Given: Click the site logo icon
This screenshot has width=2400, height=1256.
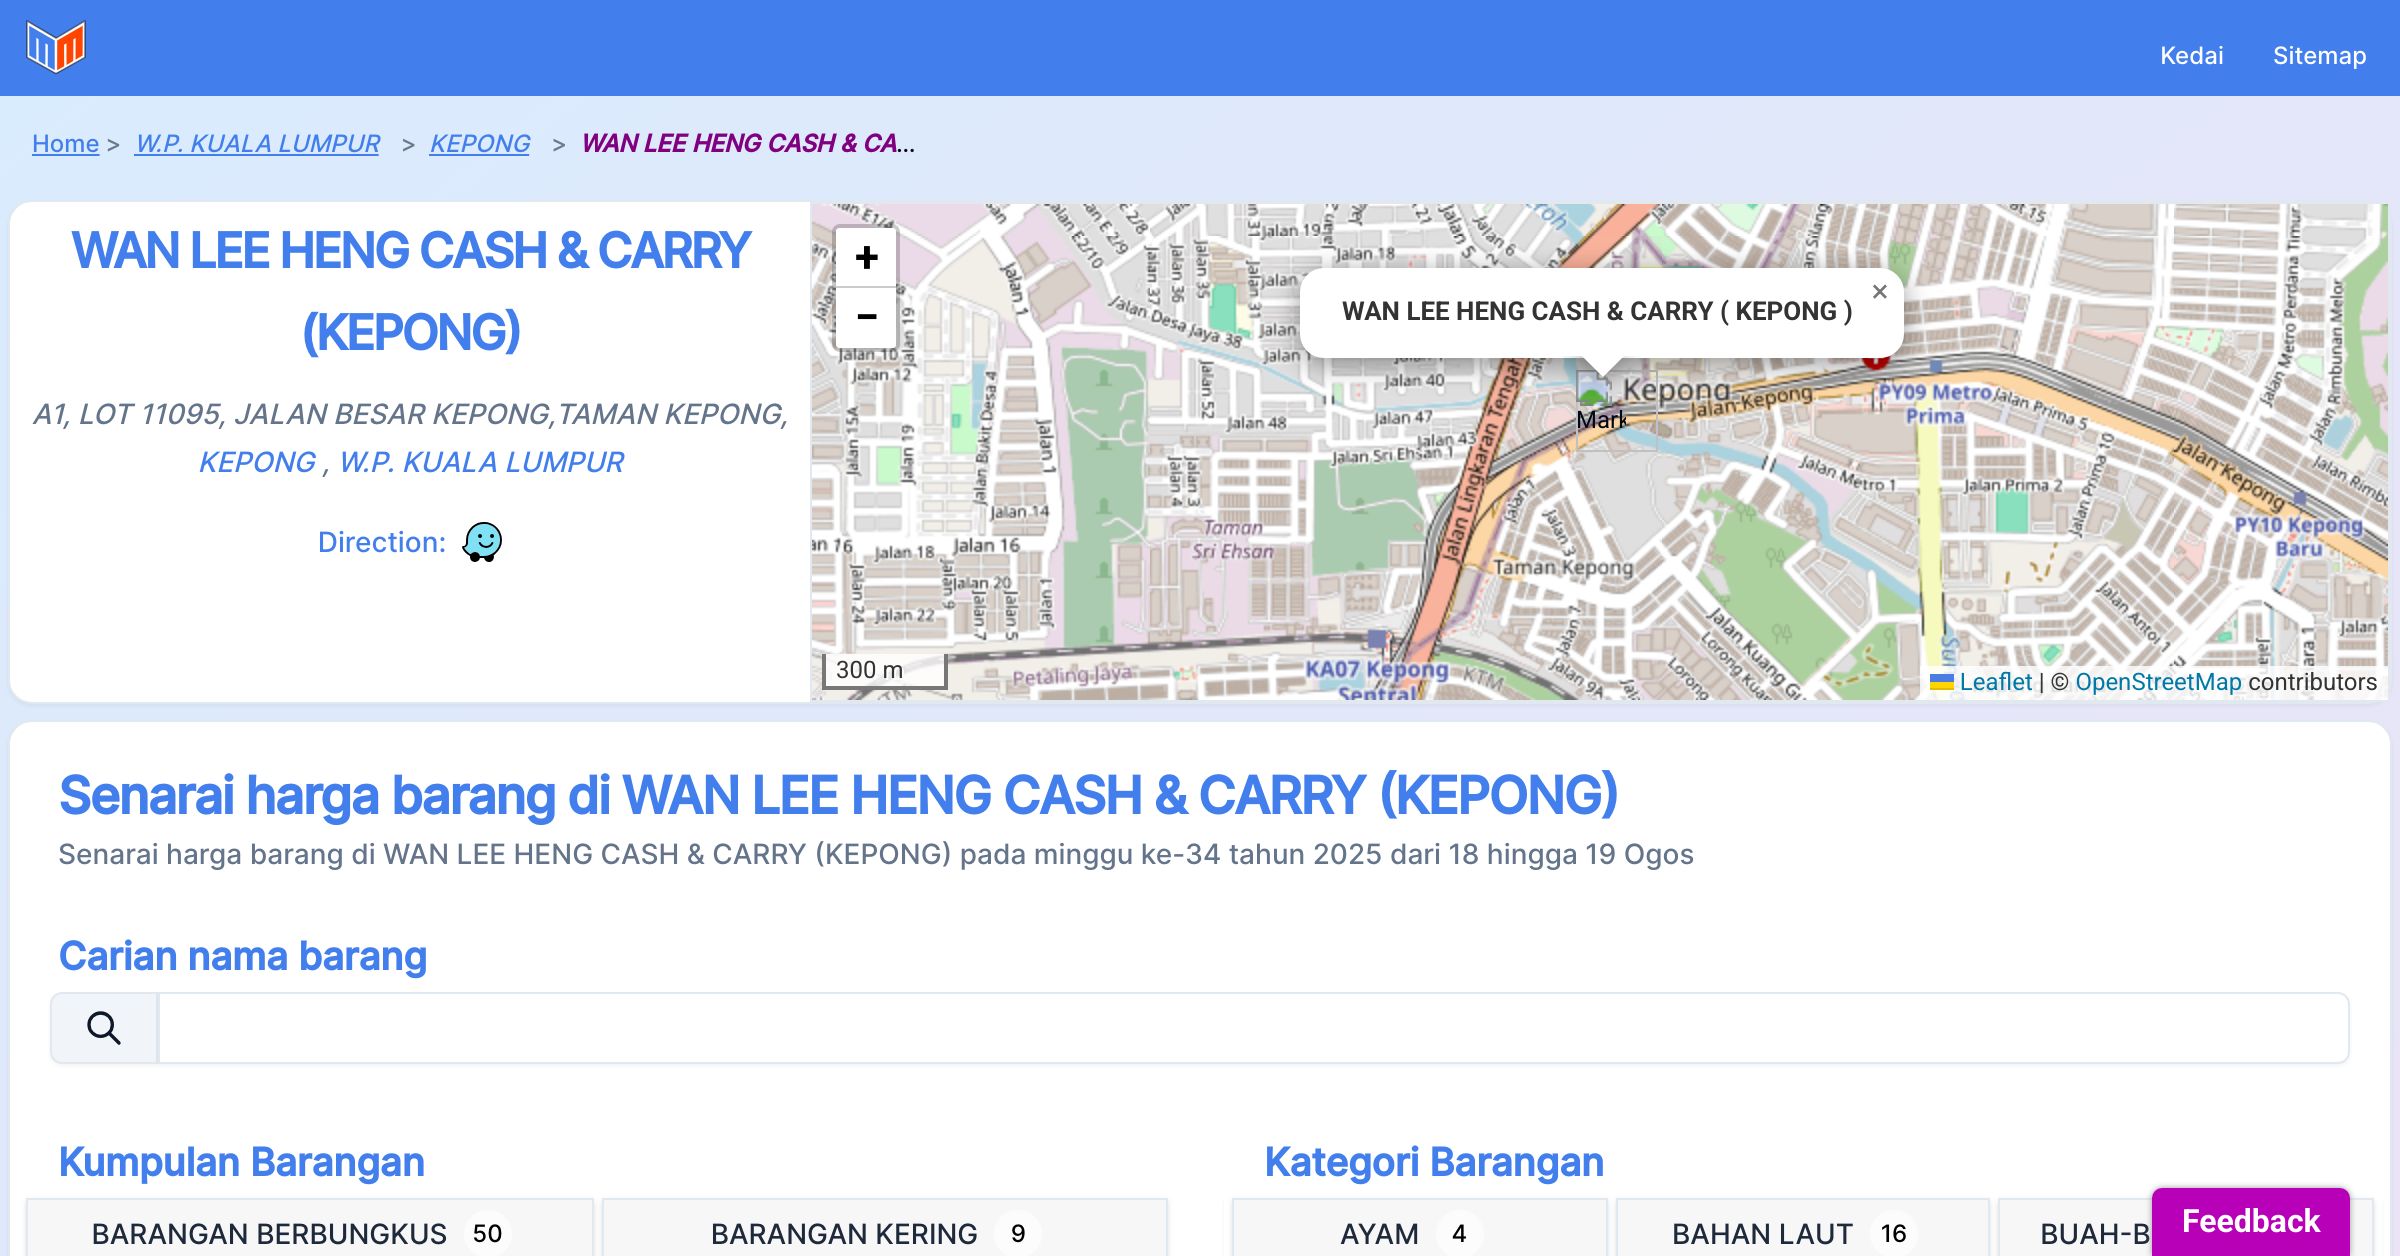Looking at the screenshot, I should [x=56, y=47].
